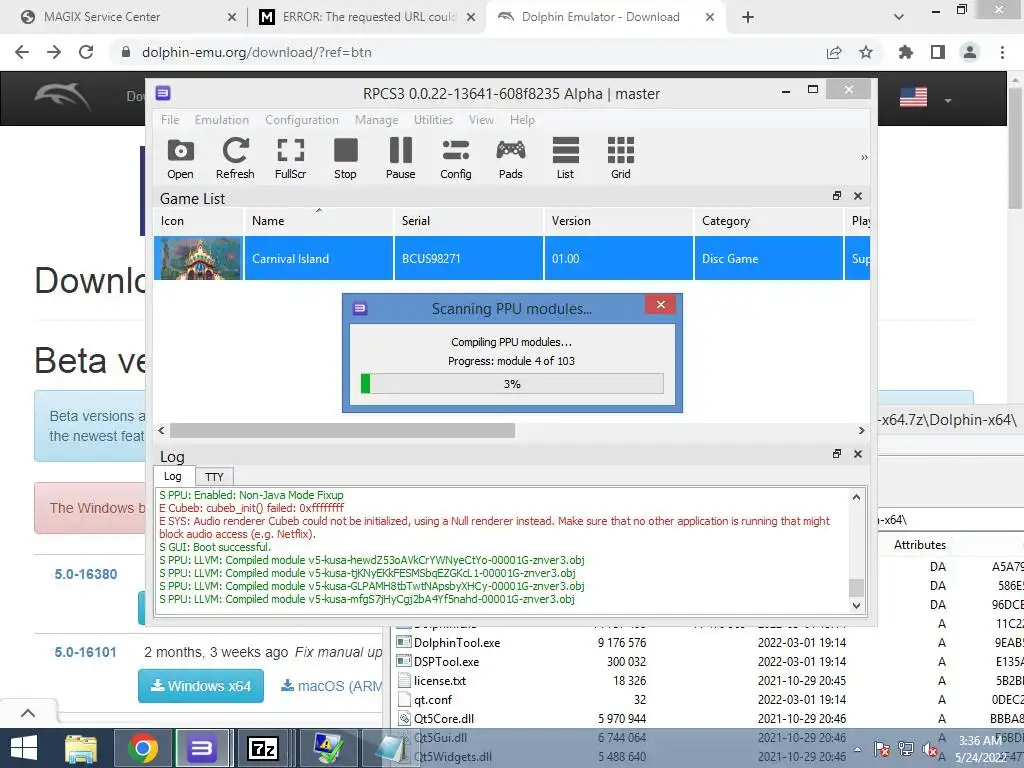Open the Help menu in RPCS3
The height and width of the screenshot is (768, 1024).
(x=522, y=120)
